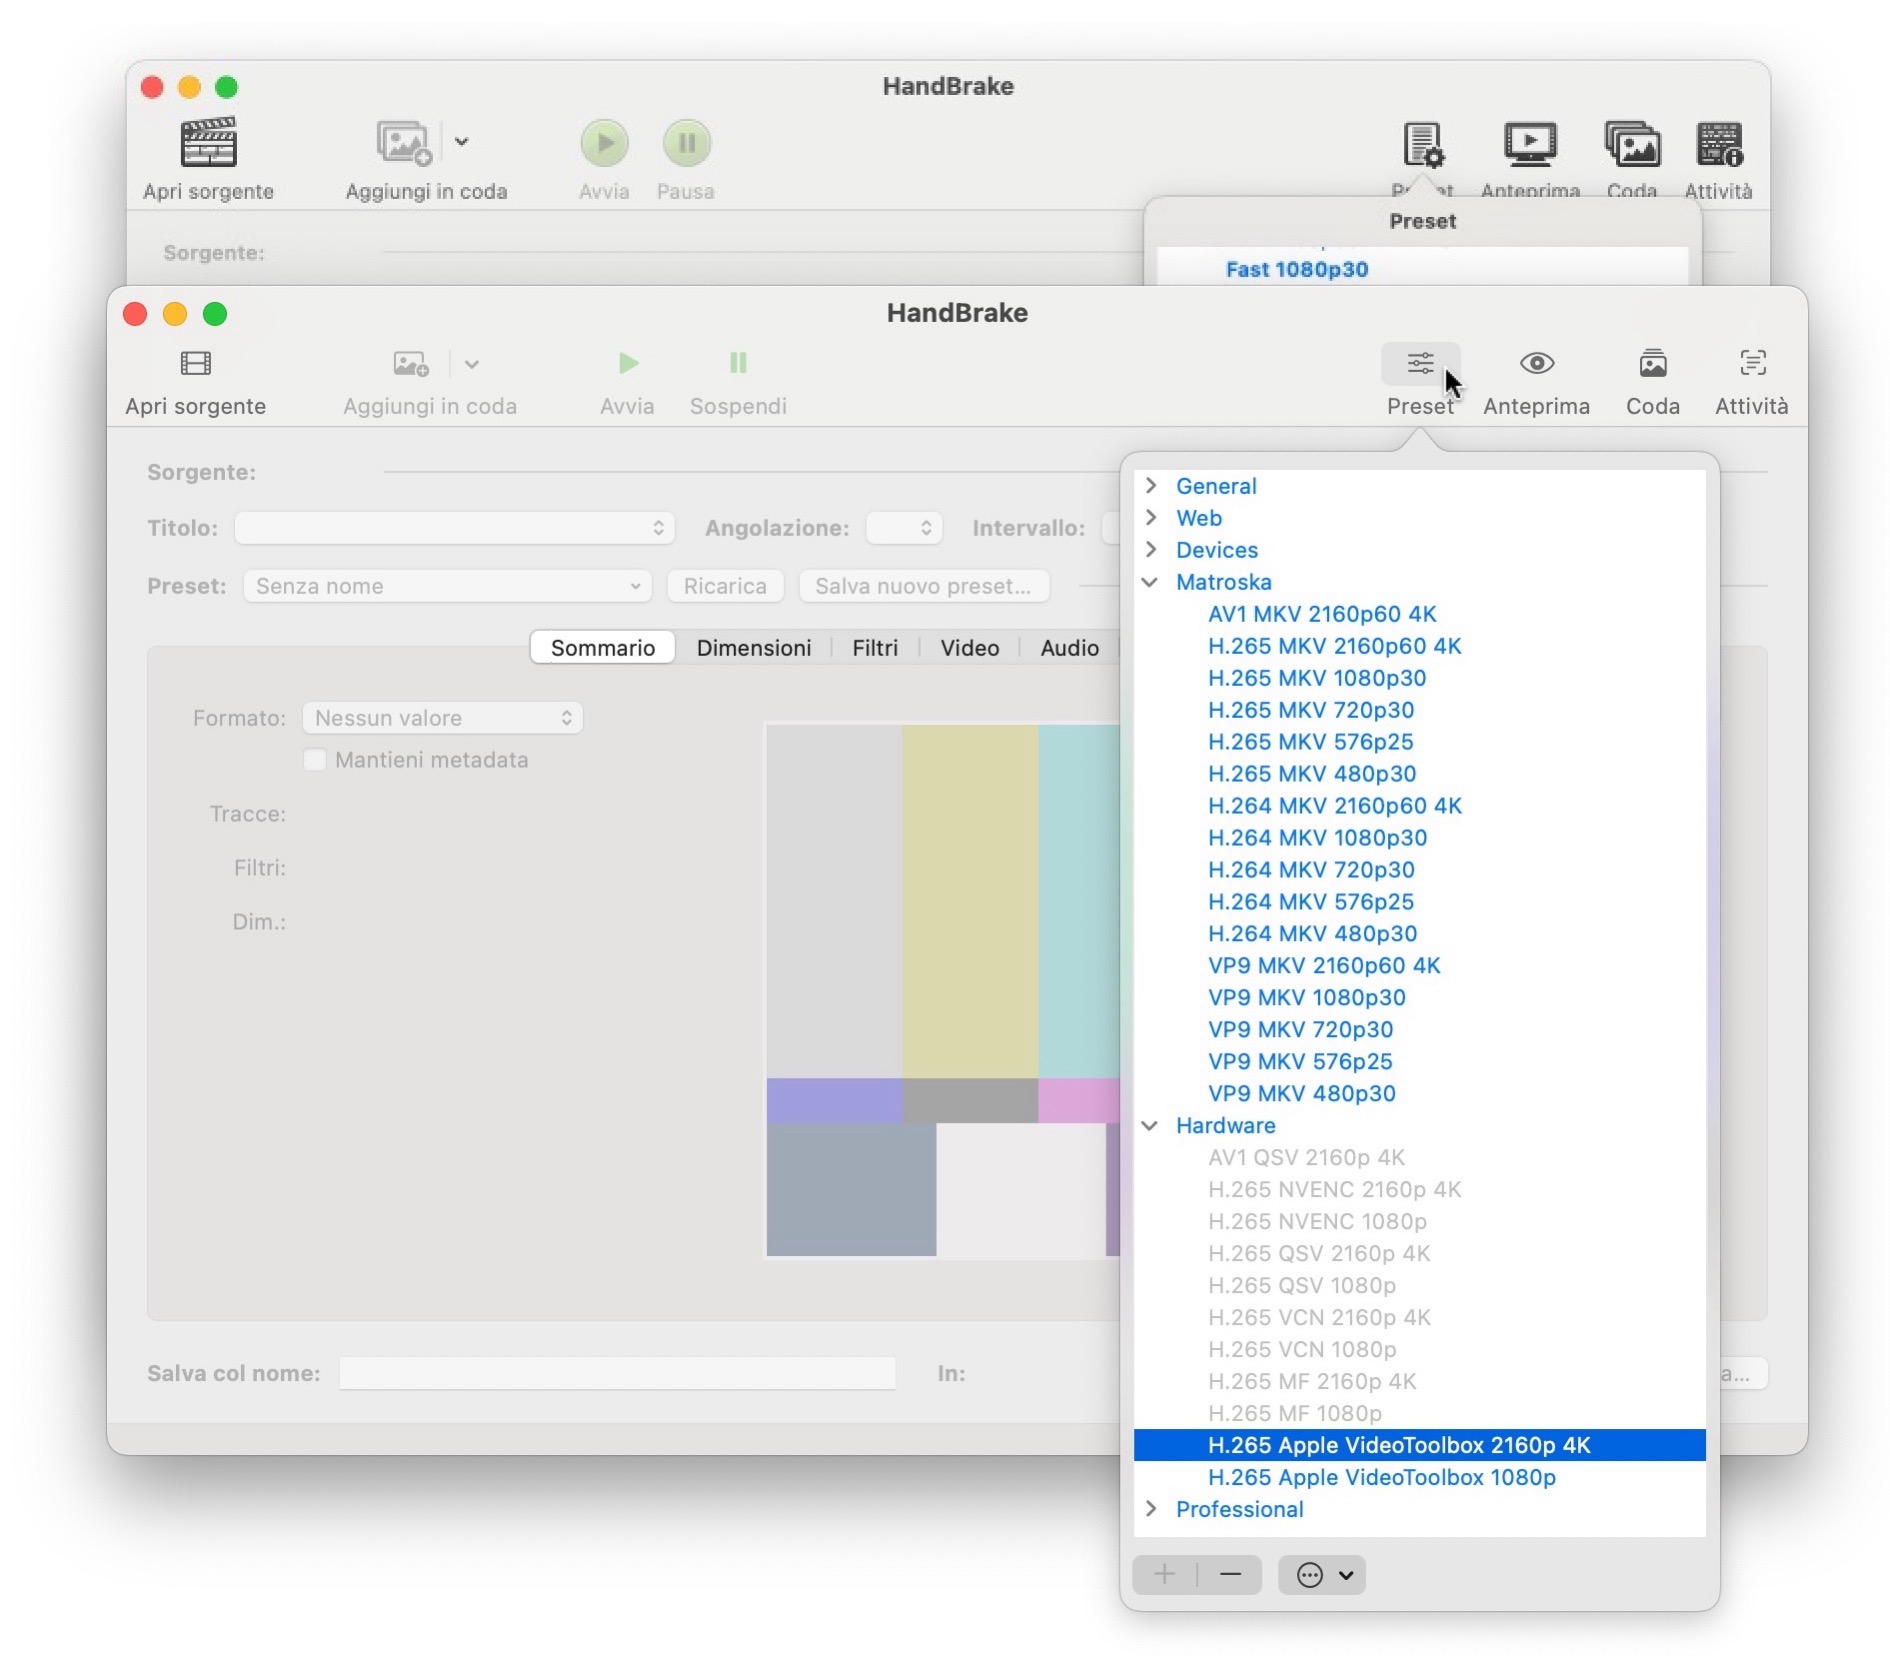Click the Aggiungi in coda icon
Screen dimensions: 1890x1662
click(x=411, y=363)
